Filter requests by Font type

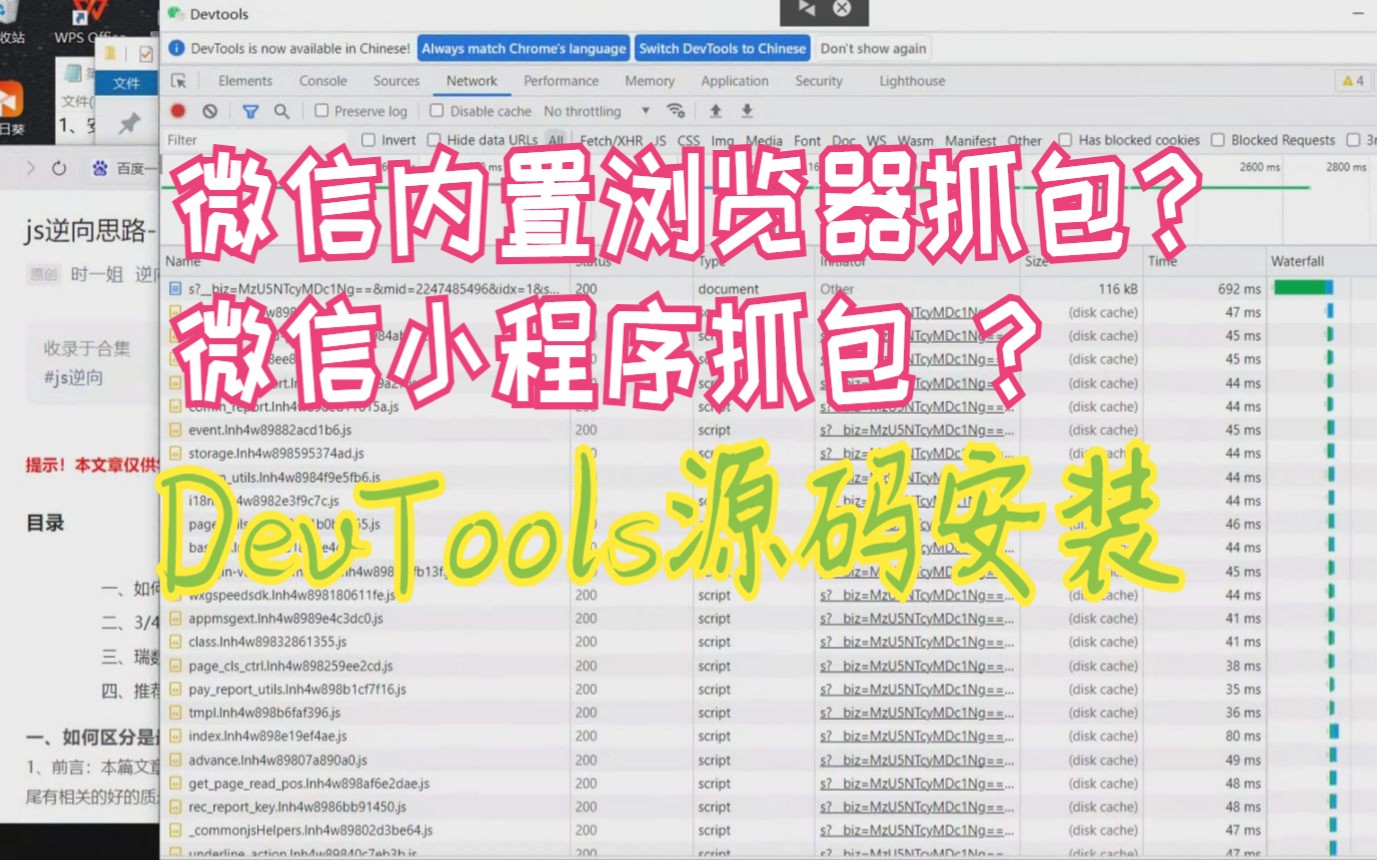click(807, 141)
